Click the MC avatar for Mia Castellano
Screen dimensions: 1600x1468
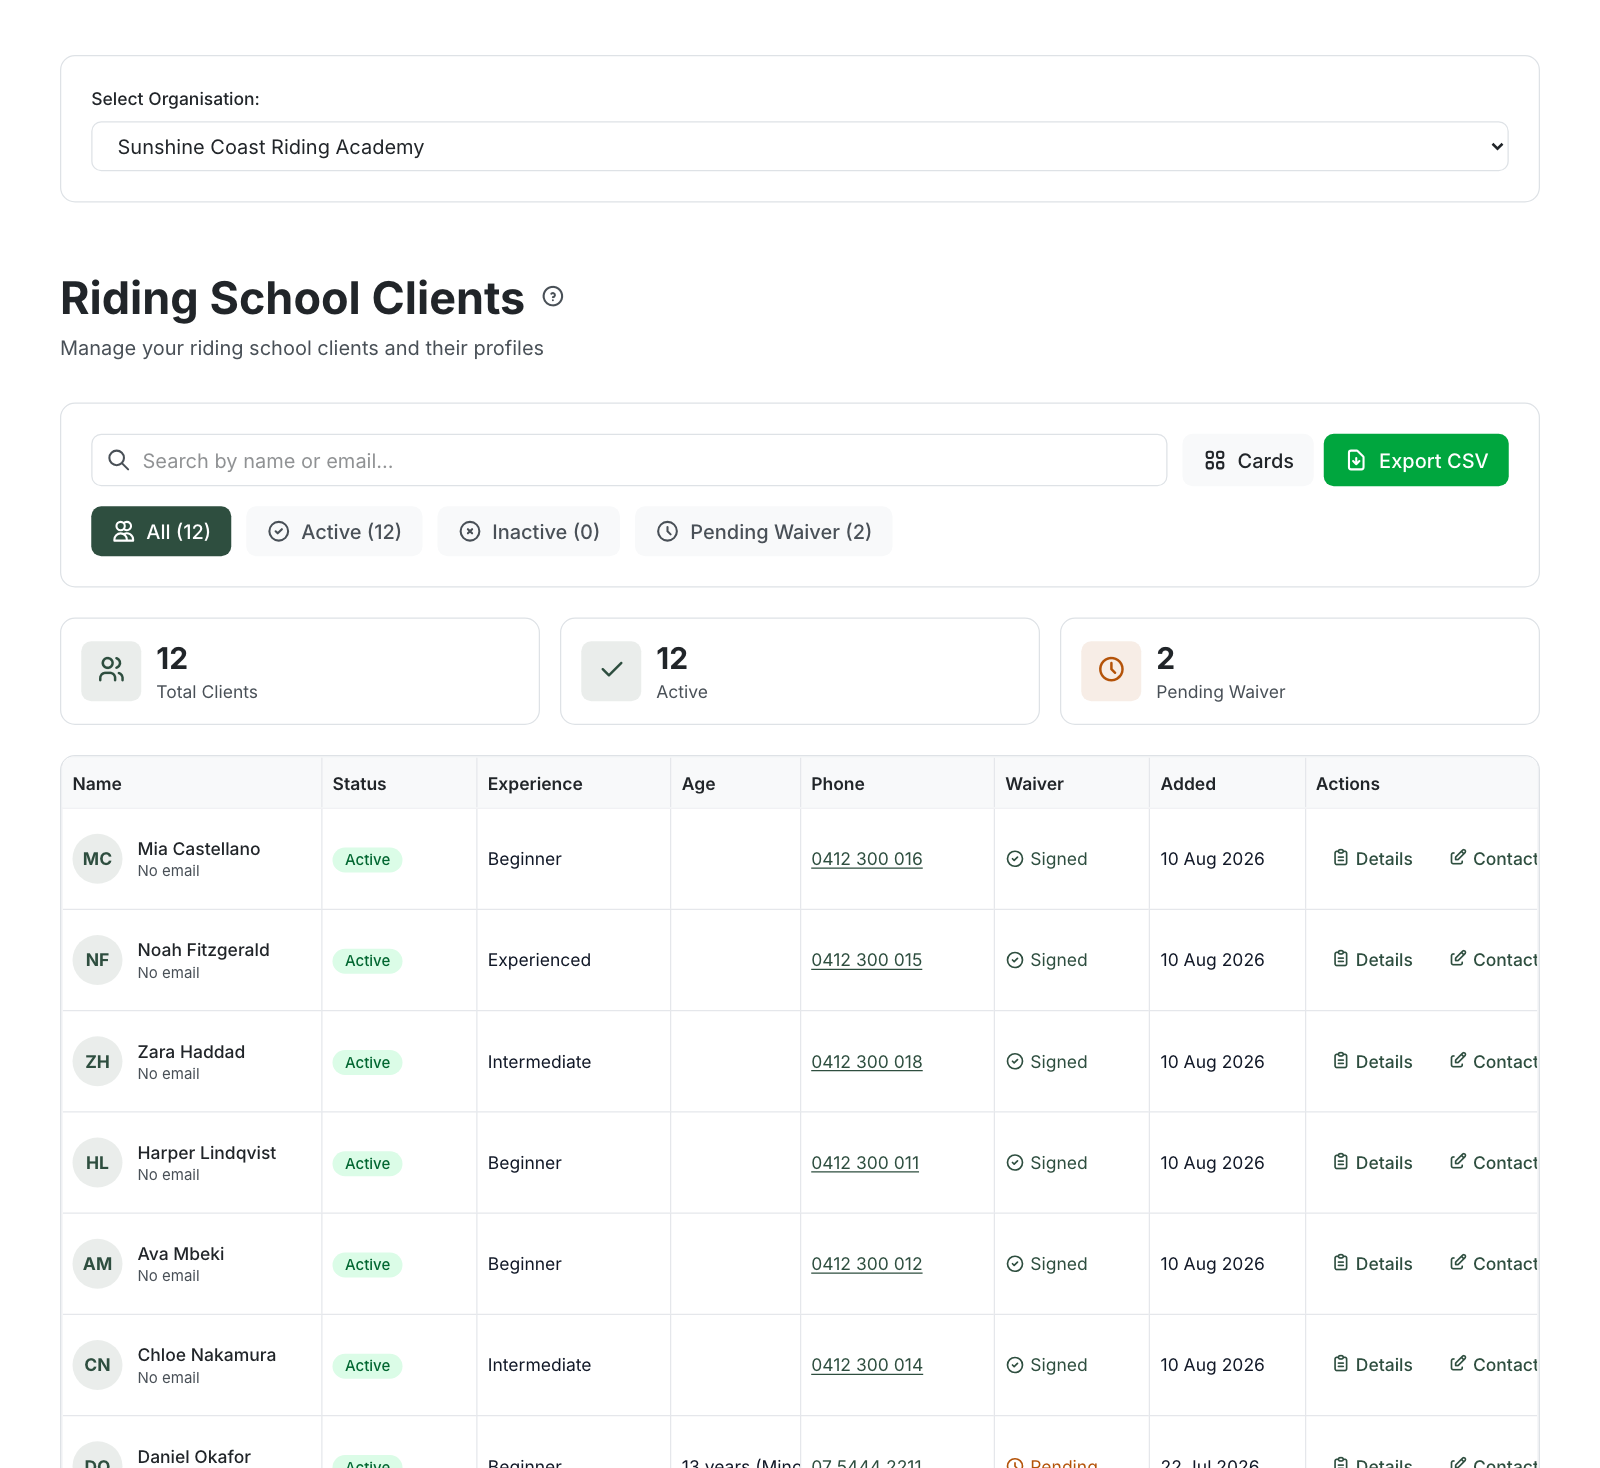[x=97, y=859]
